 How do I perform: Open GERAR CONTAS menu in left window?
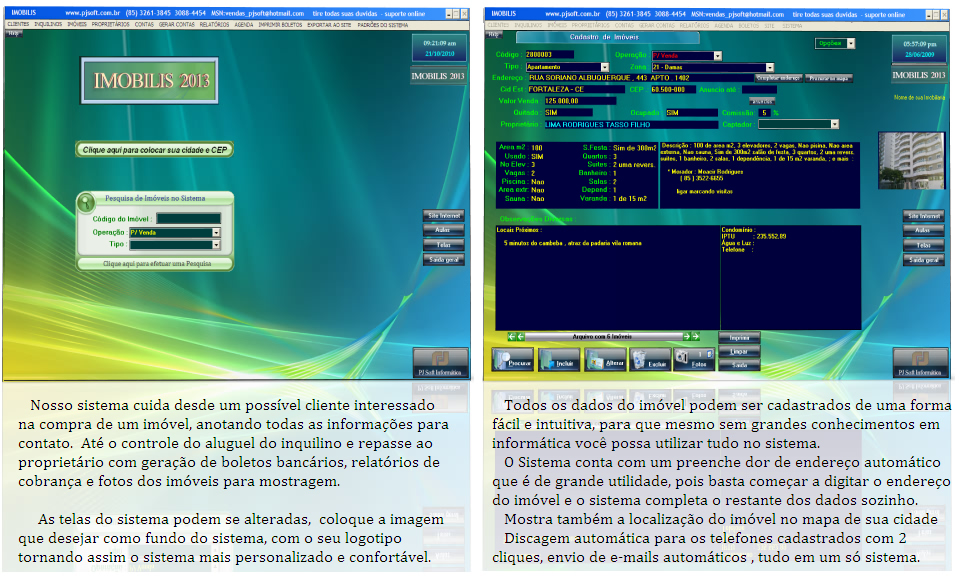point(176,25)
